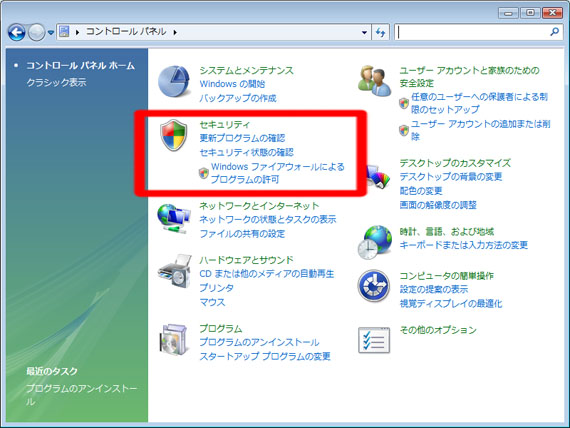Click inside the search input box
Viewport: 570px width, 428px height.
coord(471,32)
